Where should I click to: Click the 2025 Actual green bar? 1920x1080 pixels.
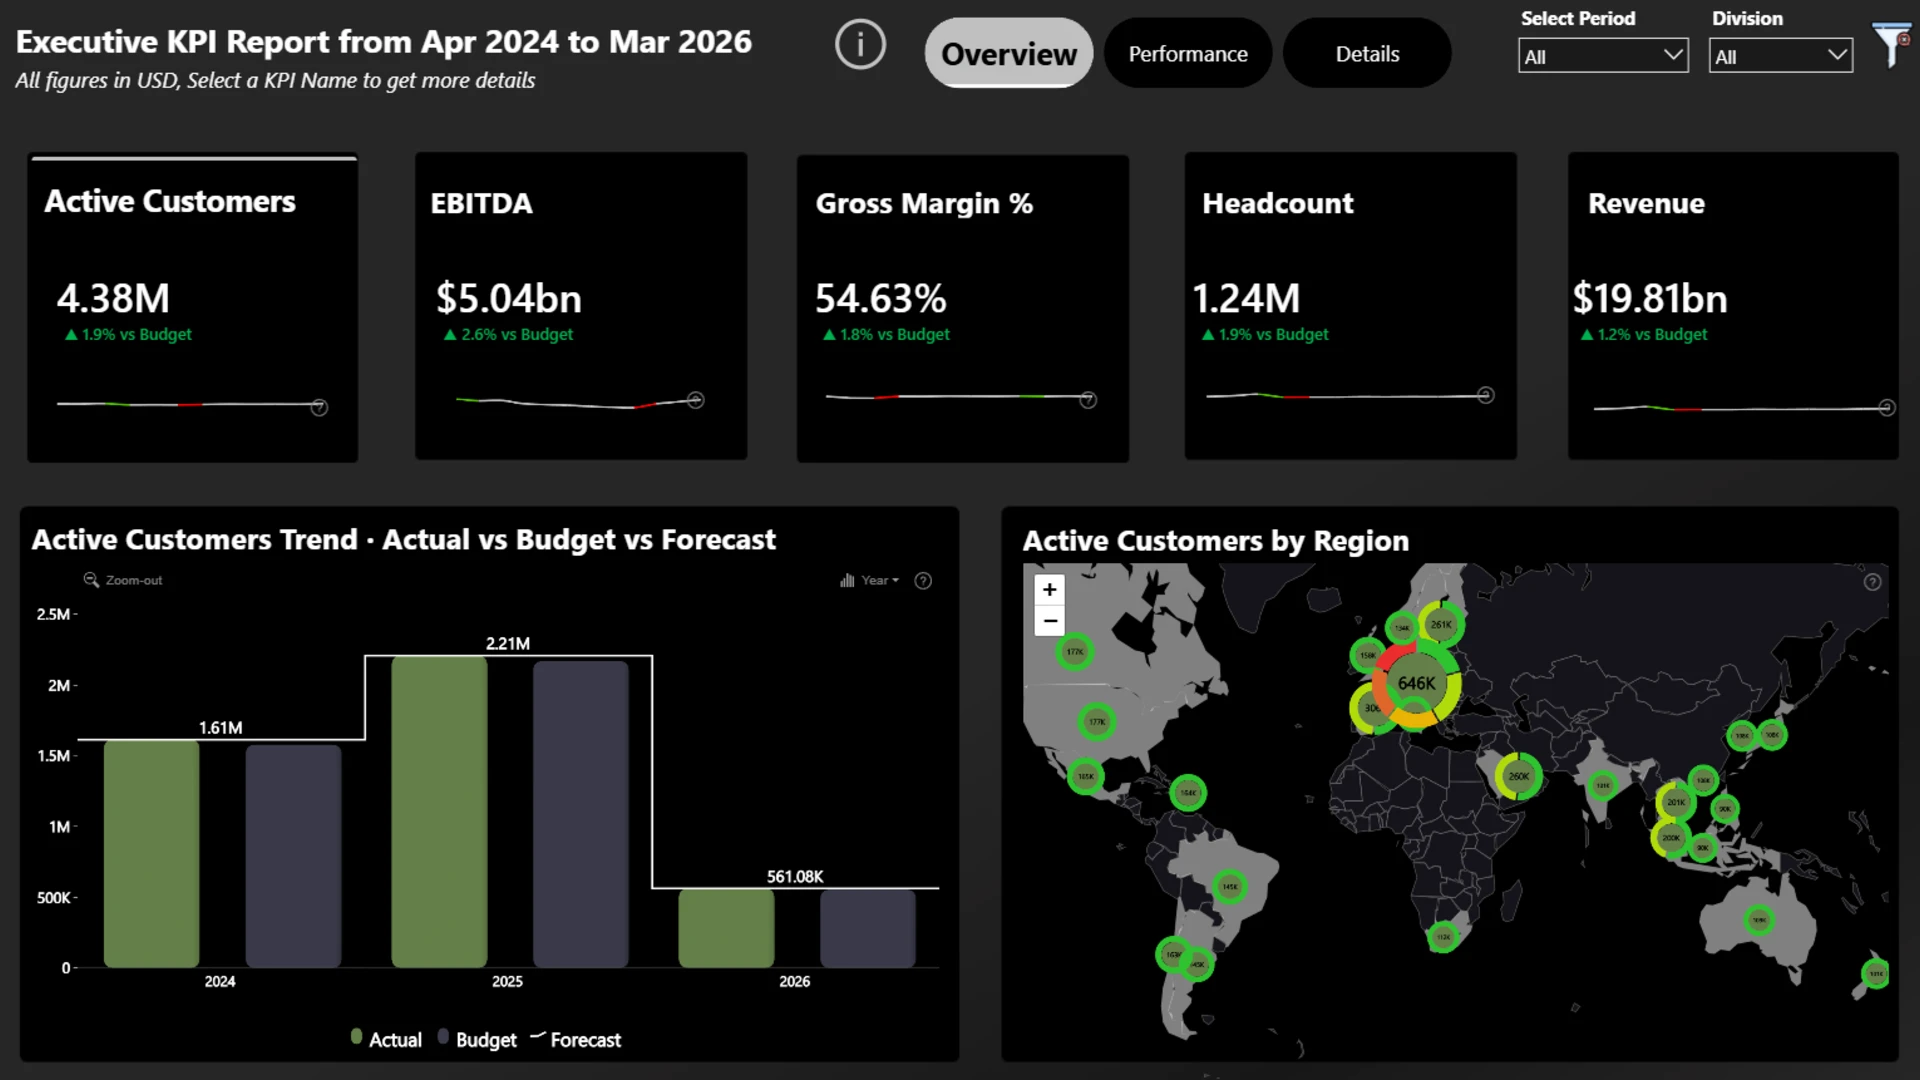click(439, 810)
